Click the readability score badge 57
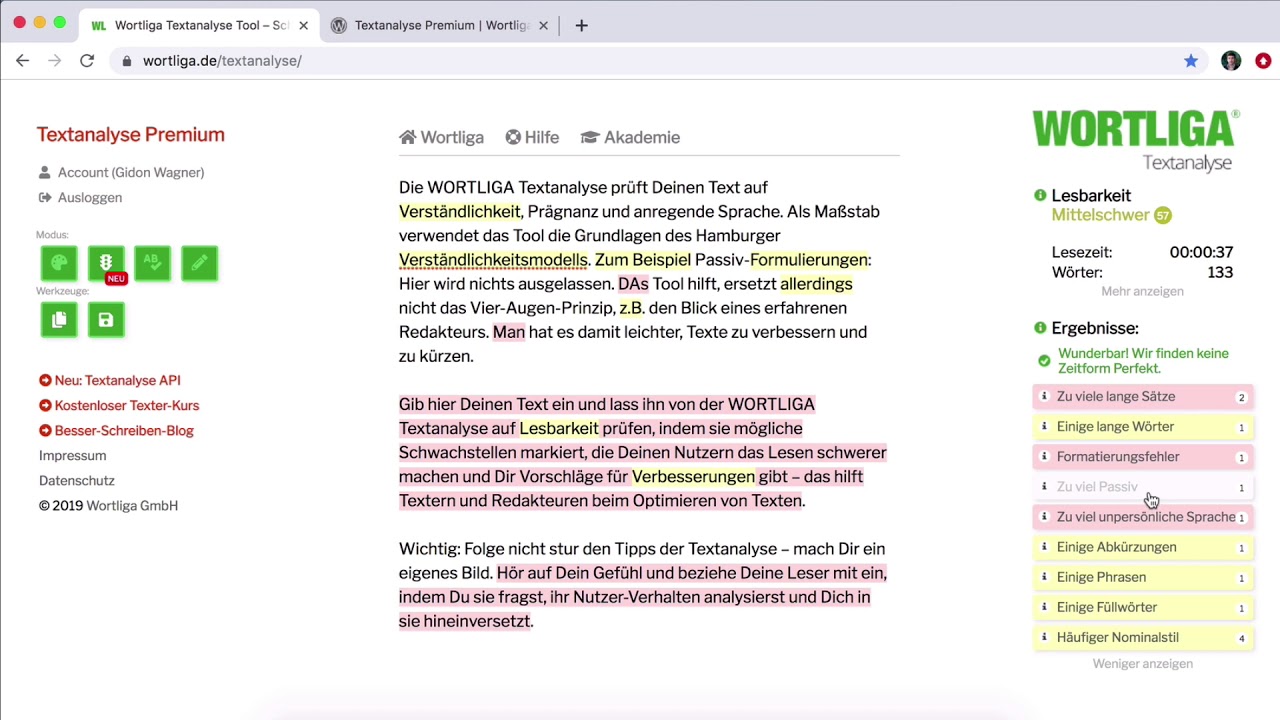 (x=1162, y=215)
